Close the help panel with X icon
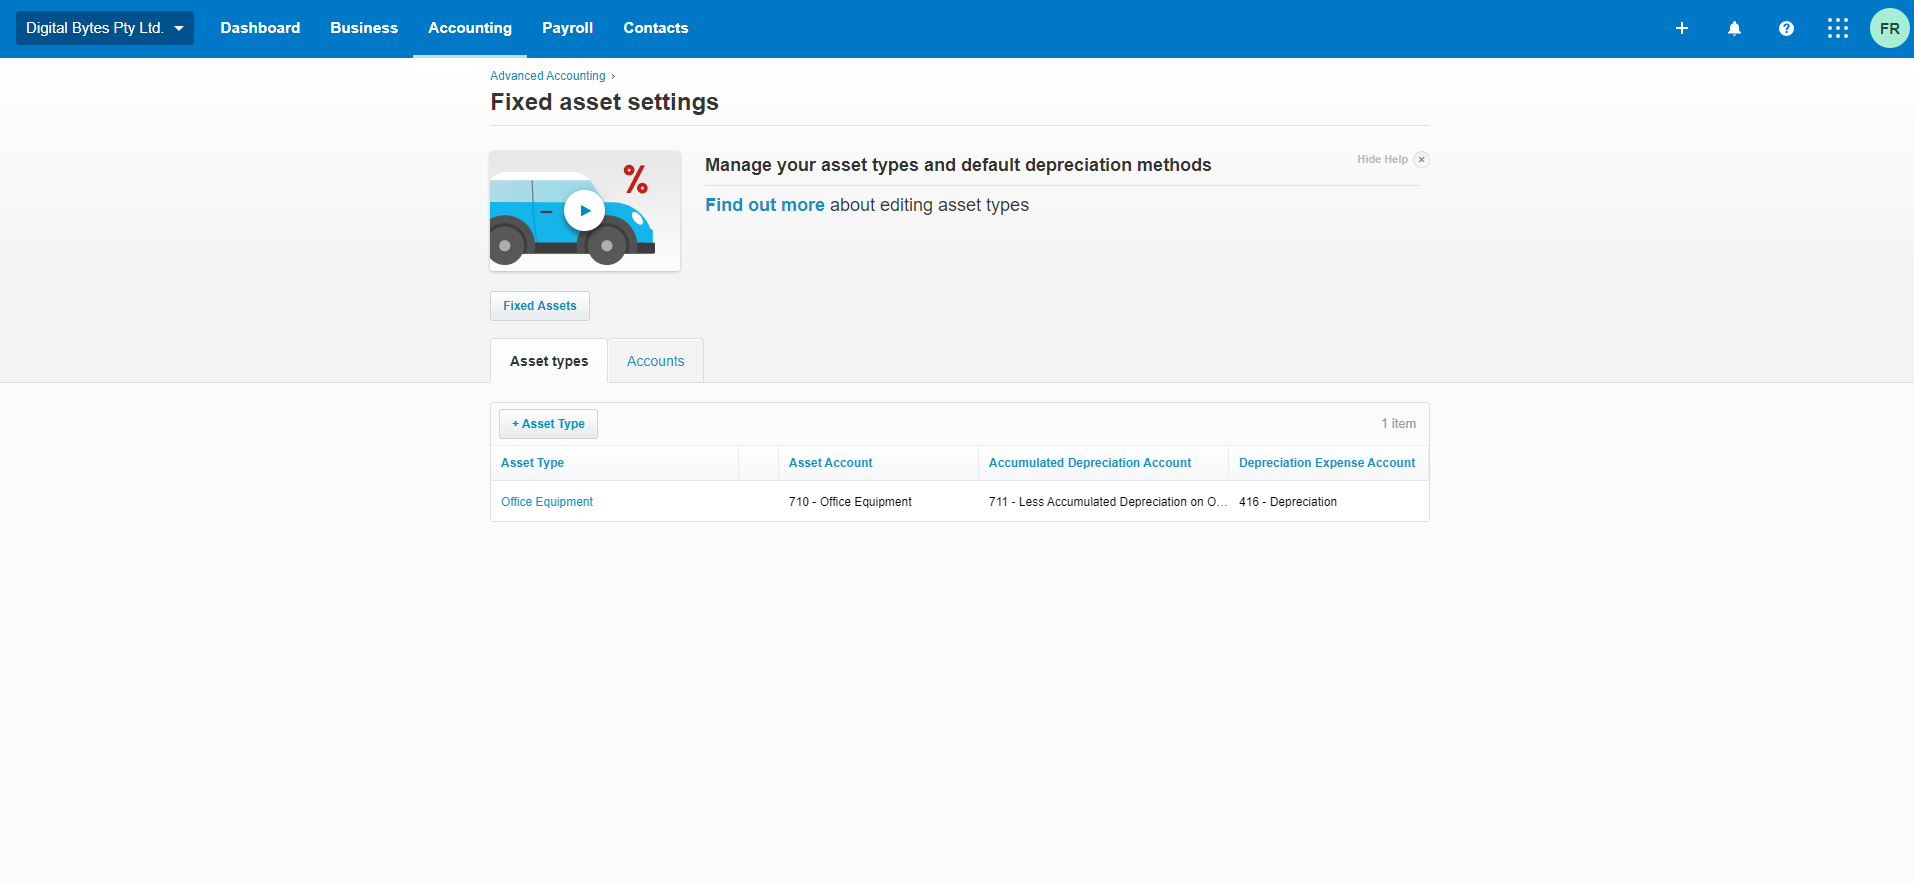Screen dimensions: 1914x882 click(1421, 160)
